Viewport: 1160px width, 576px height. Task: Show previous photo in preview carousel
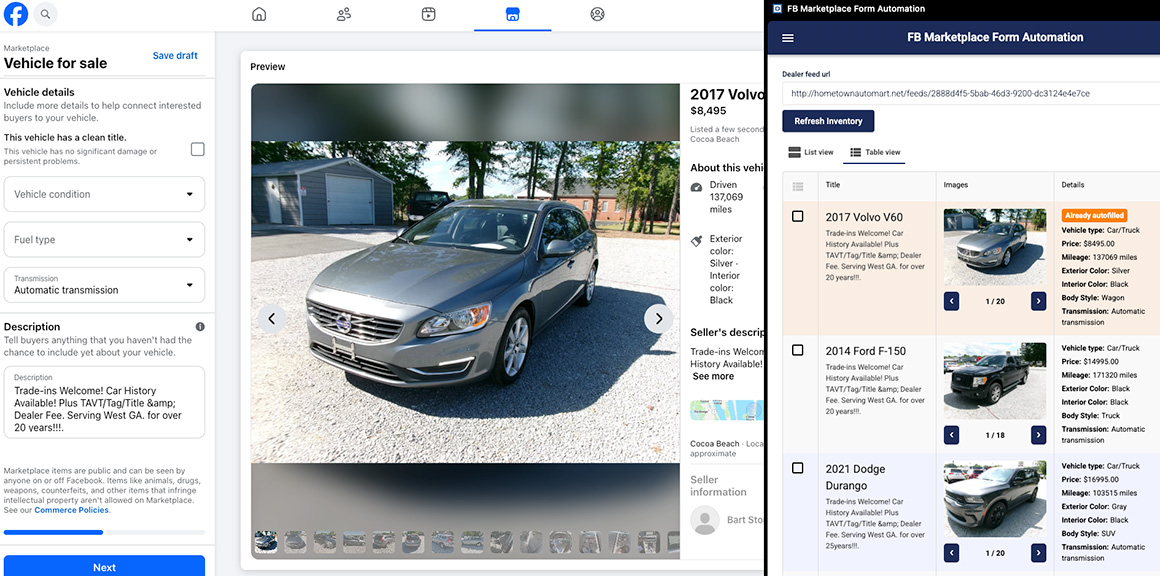coord(272,319)
